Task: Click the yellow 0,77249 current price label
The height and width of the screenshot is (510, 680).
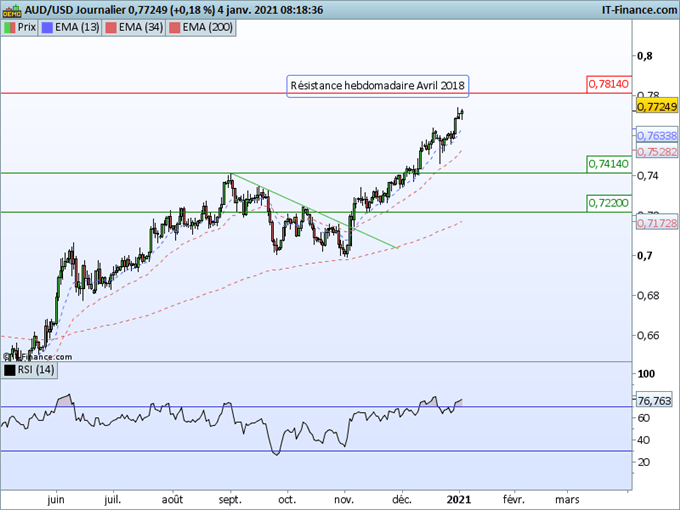Action: [657, 106]
